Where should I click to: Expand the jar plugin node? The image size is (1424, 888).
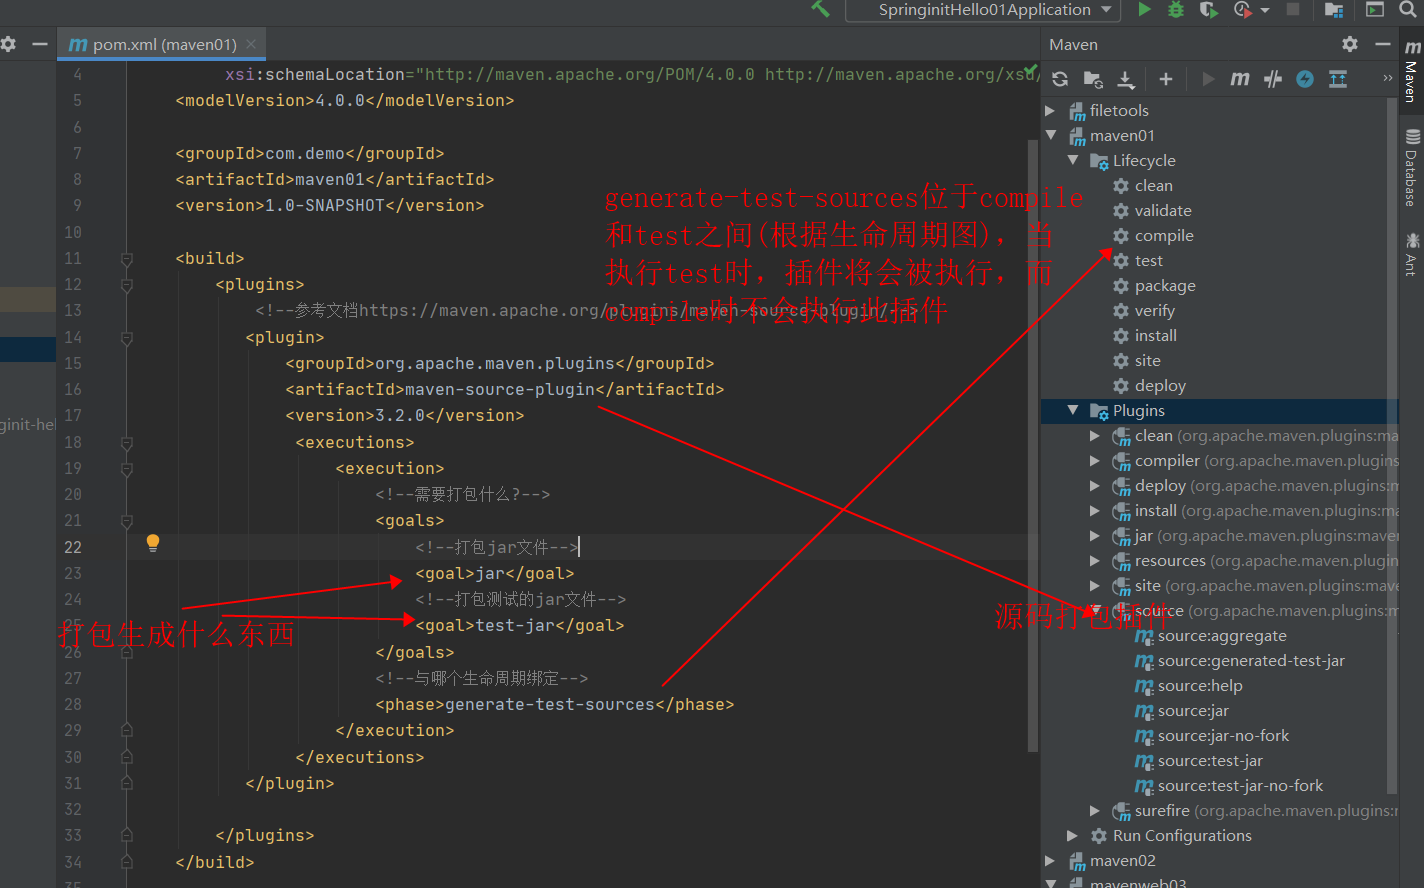click(1095, 535)
